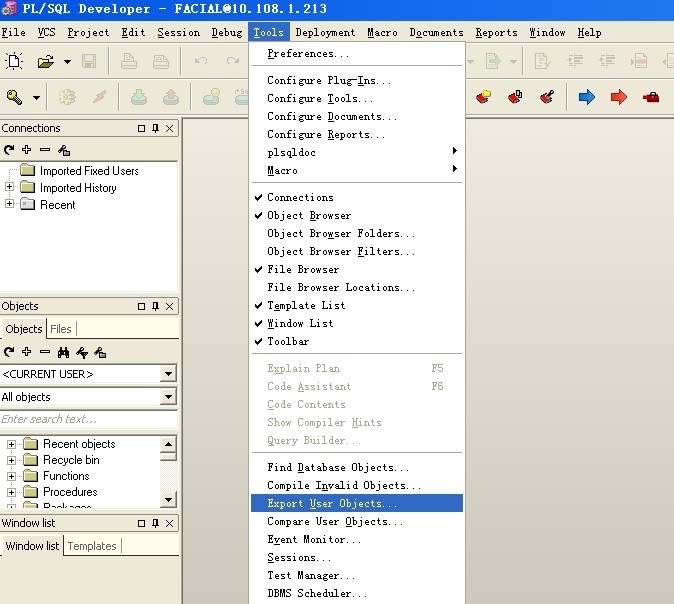
Task: Expand the Recycle bin folder
Action: pos(12,460)
